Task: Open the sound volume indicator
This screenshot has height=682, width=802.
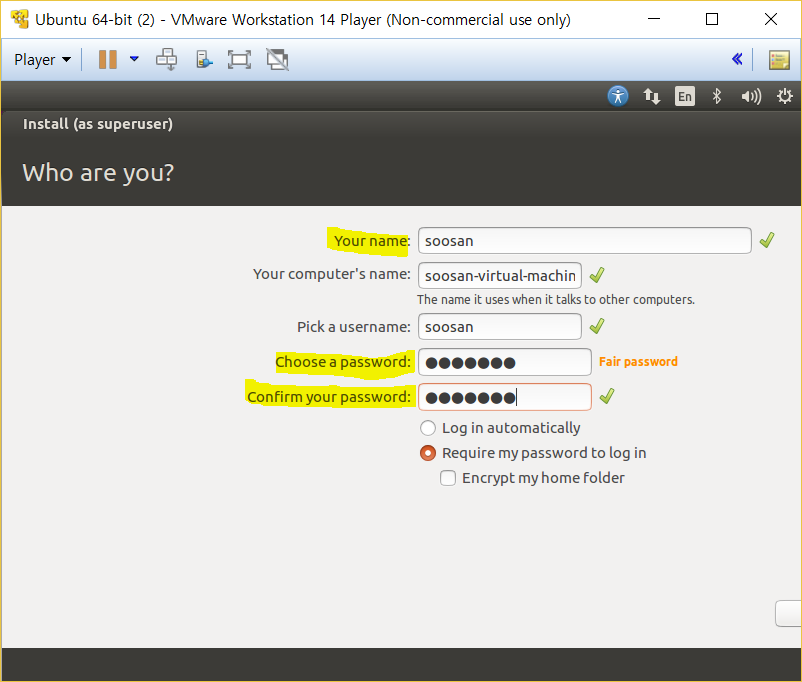Action: tap(750, 96)
